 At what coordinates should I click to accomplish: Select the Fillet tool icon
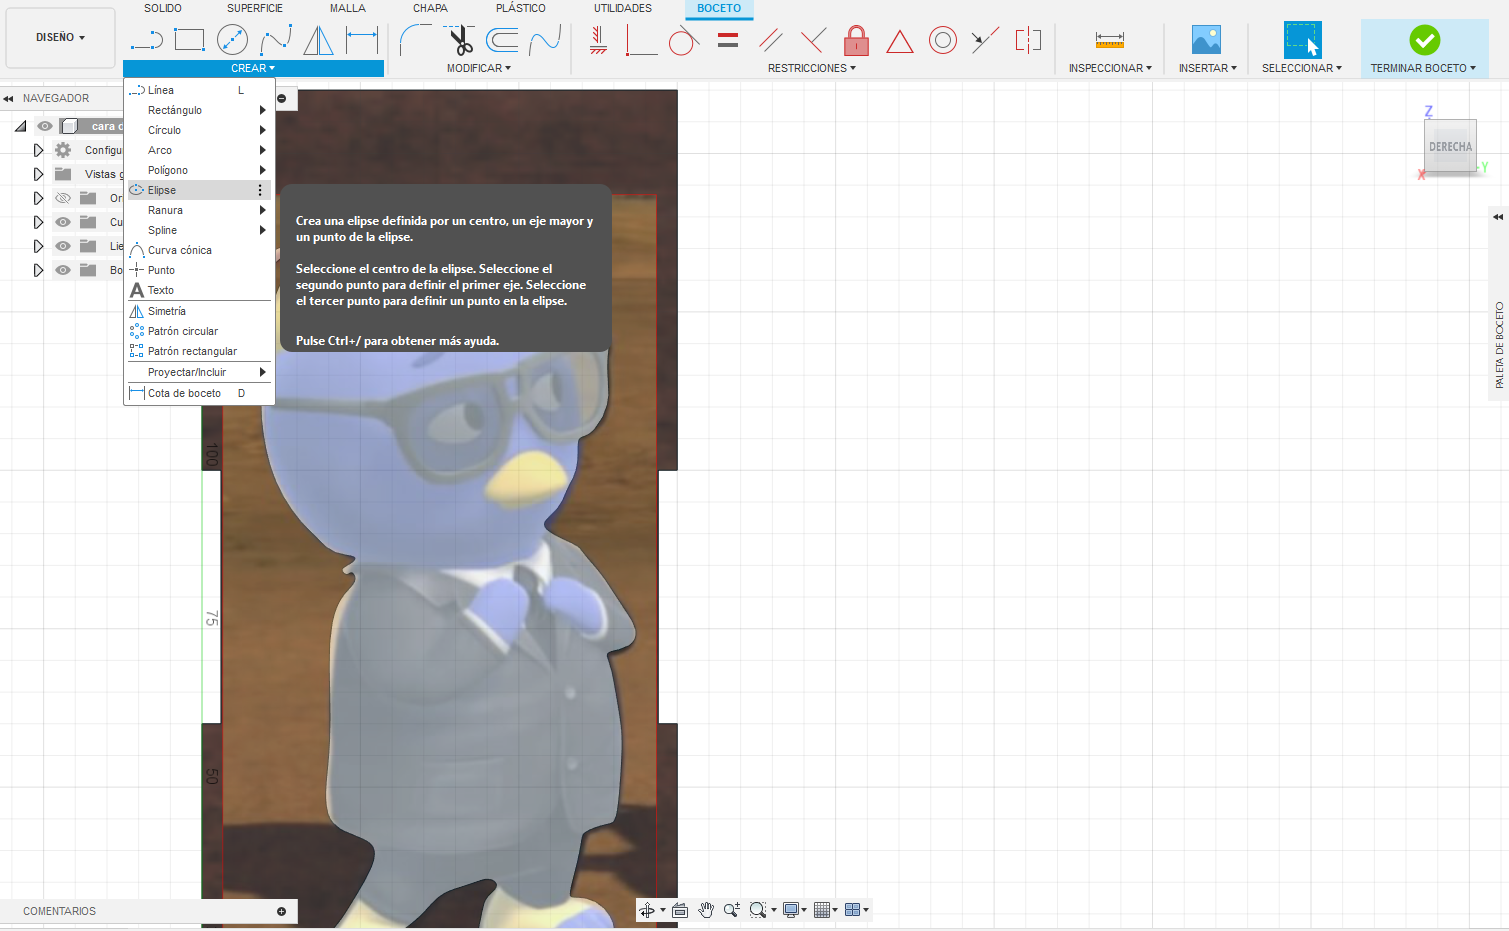(x=415, y=40)
